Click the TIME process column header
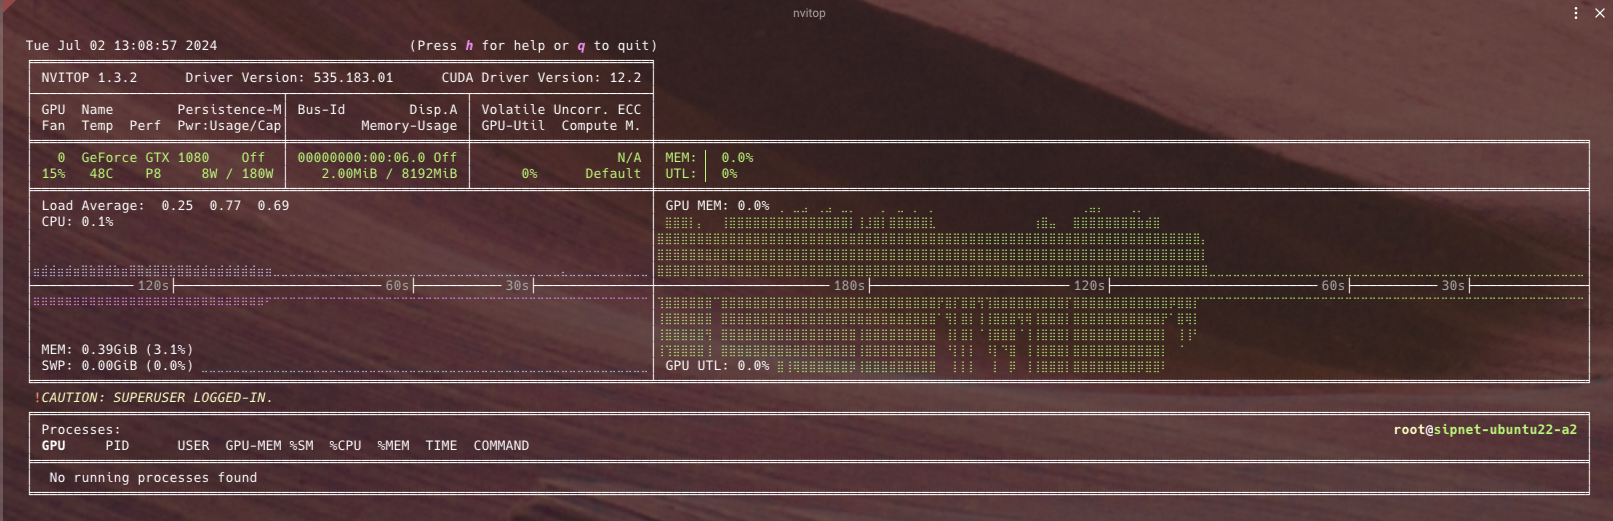This screenshot has width=1613, height=521. (441, 446)
